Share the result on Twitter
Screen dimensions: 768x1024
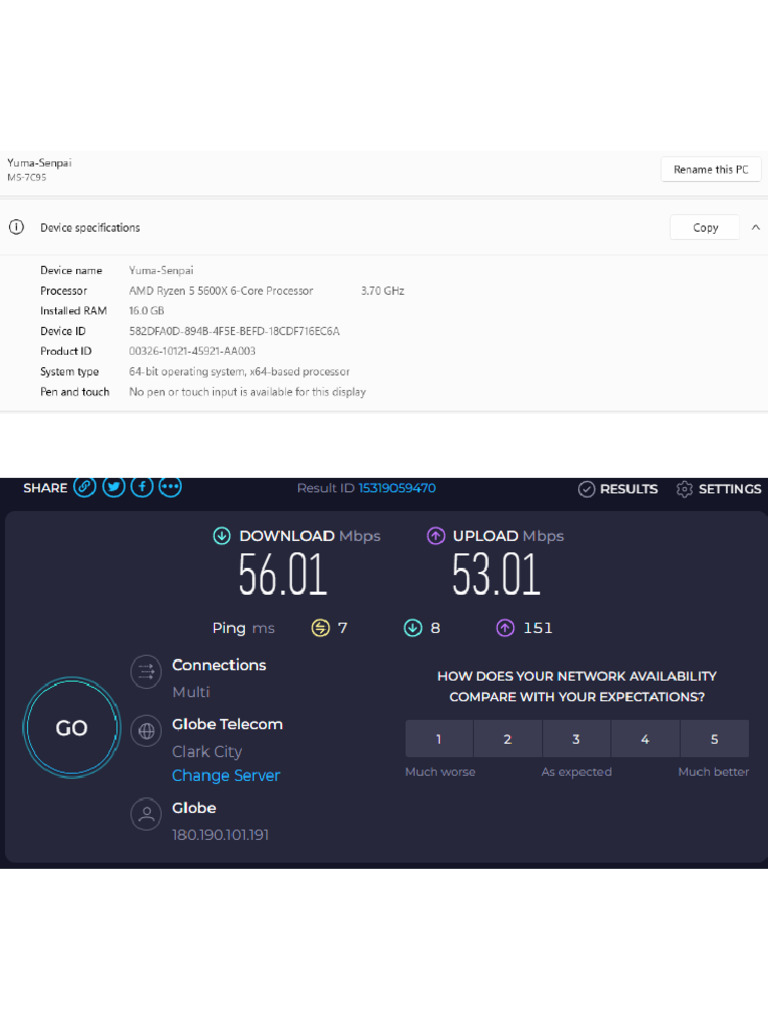click(114, 487)
